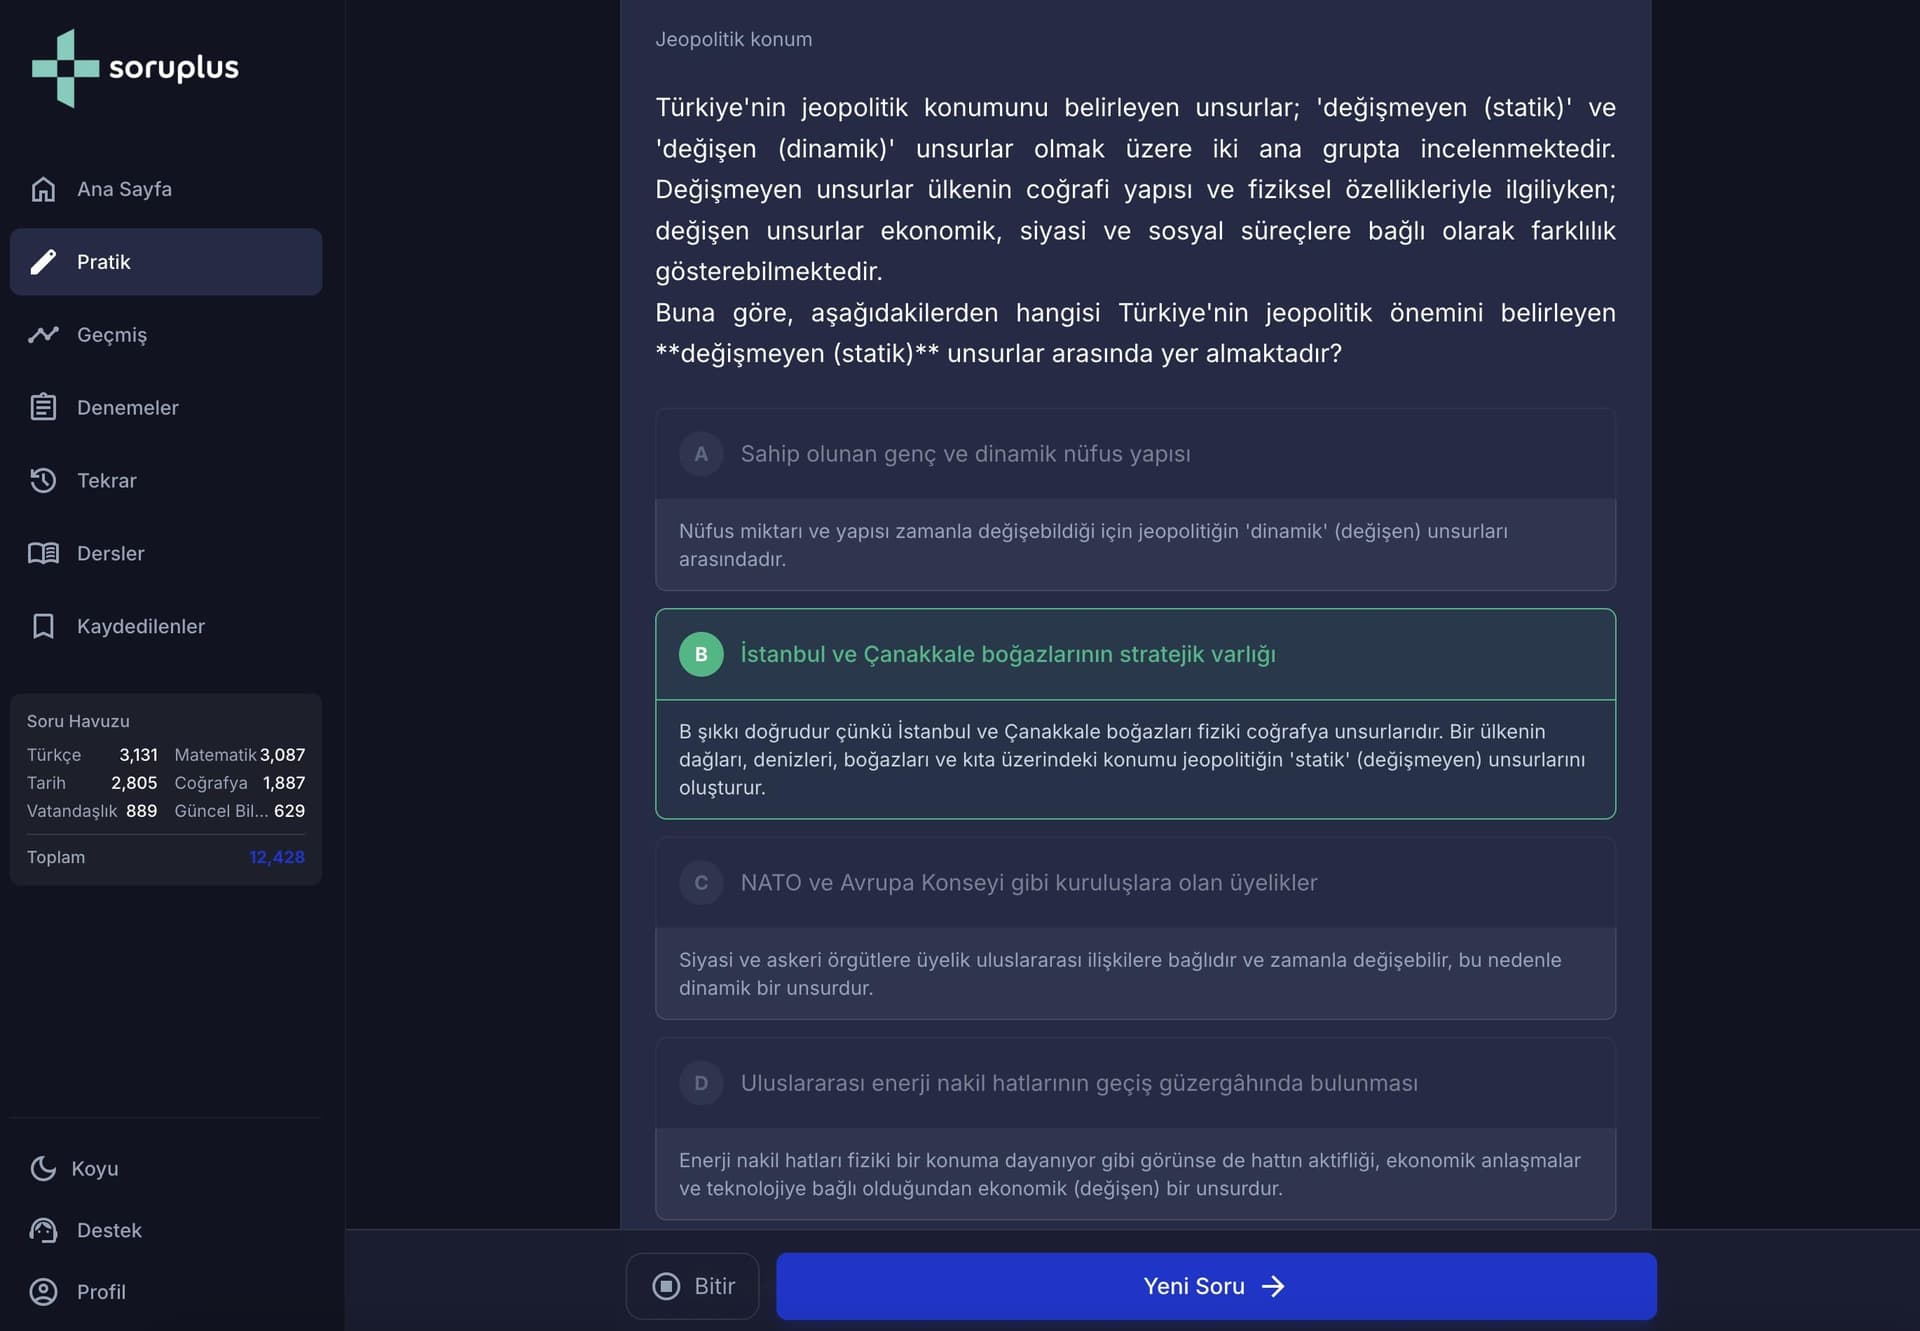Click the Destek headset icon
1920x1331 pixels.
click(x=43, y=1231)
